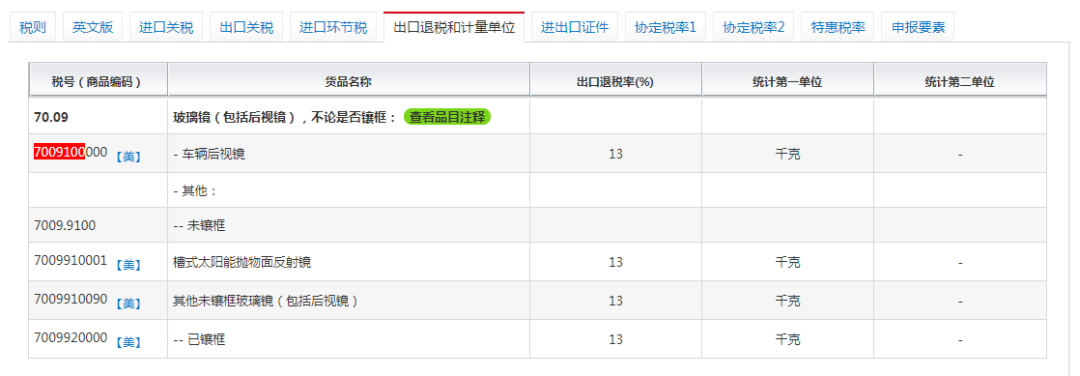The height and width of the screenshot is (376, 1080).
Task: Open the 税则 tab
Action: pos(32,28)
